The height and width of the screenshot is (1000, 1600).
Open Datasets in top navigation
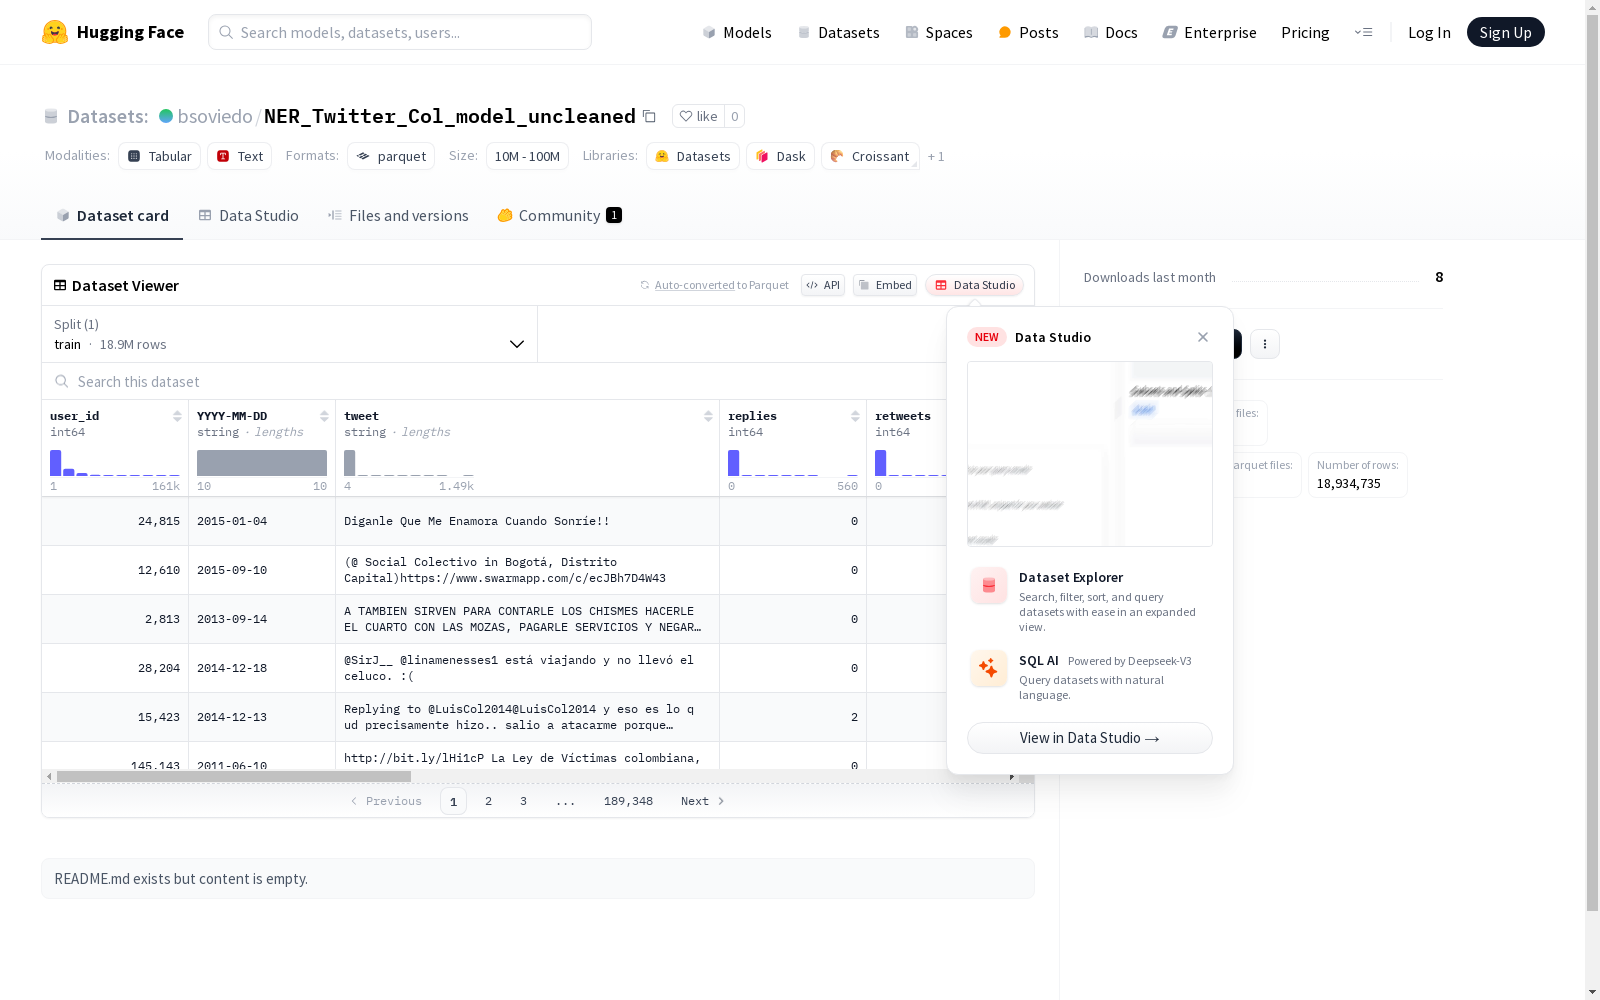click(x=838, y=32)
